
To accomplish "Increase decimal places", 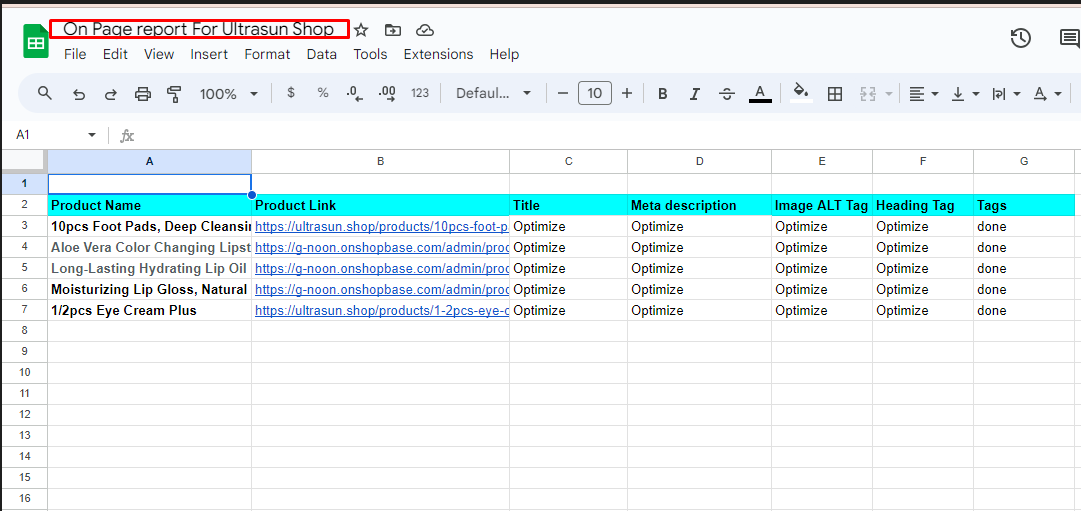I will [387, 94].
